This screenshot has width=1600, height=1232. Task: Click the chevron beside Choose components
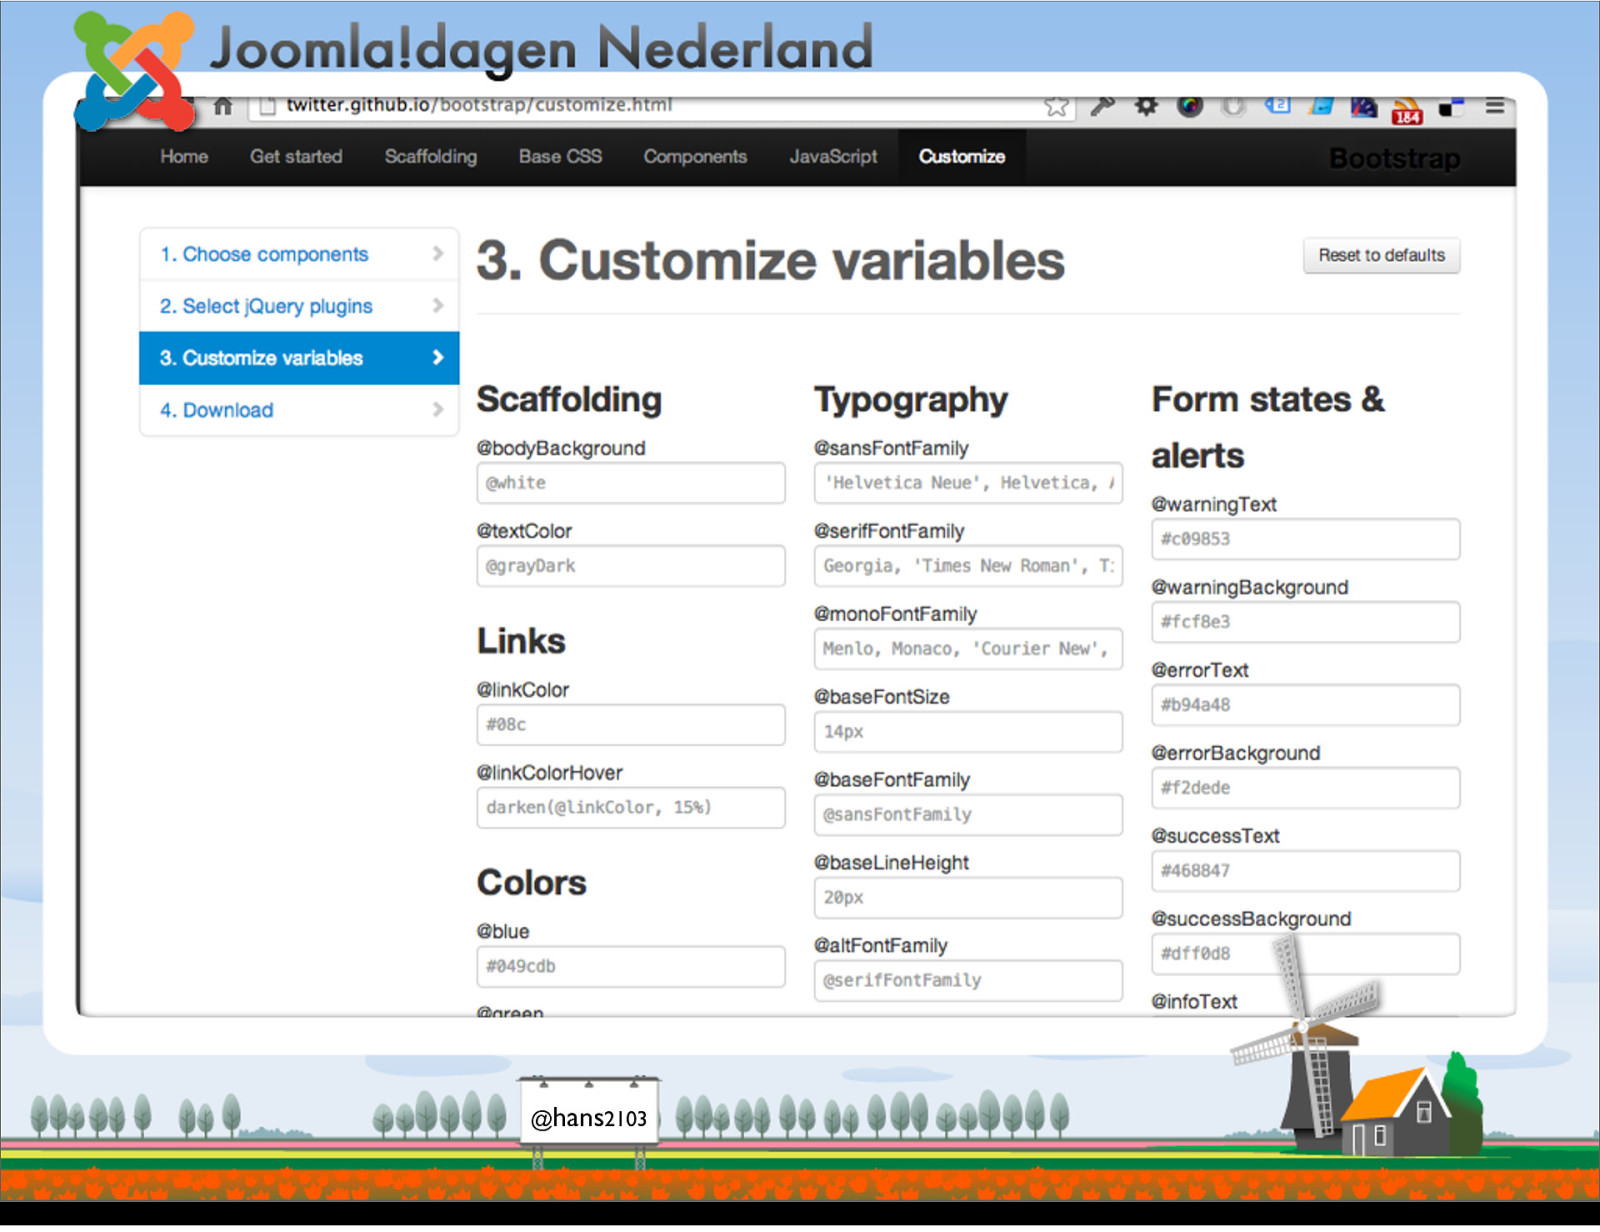tap(437, 254)
